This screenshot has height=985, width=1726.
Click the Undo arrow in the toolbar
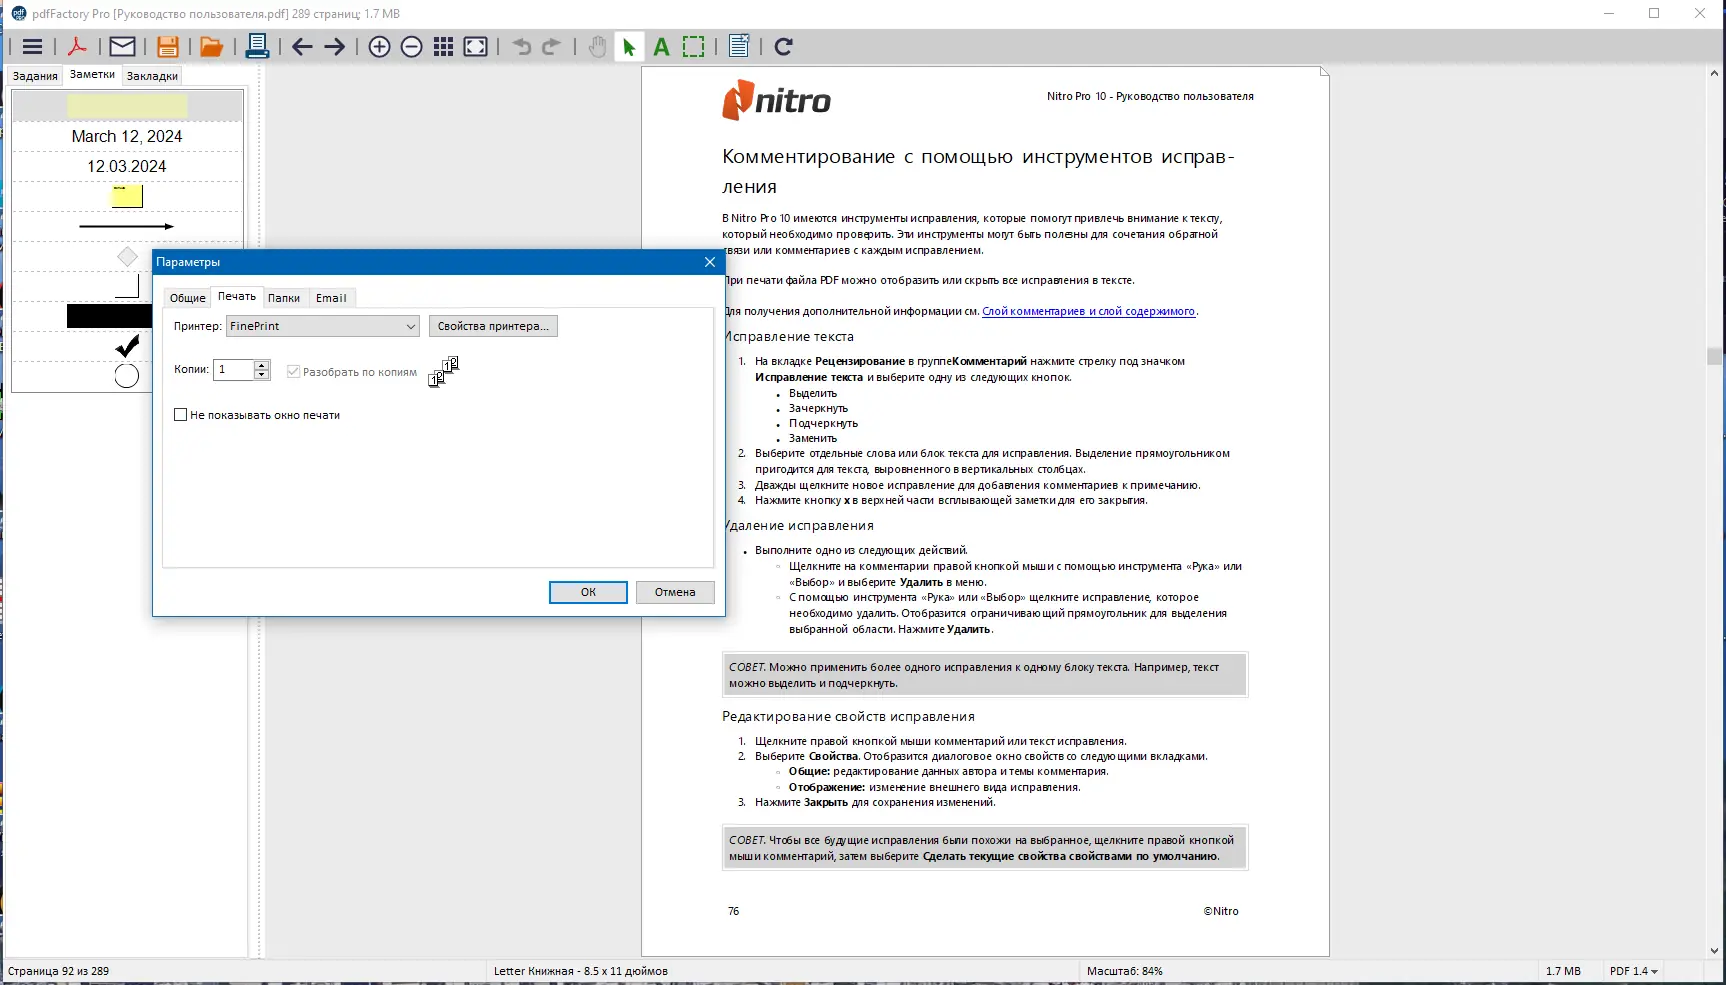pos(521,47)
